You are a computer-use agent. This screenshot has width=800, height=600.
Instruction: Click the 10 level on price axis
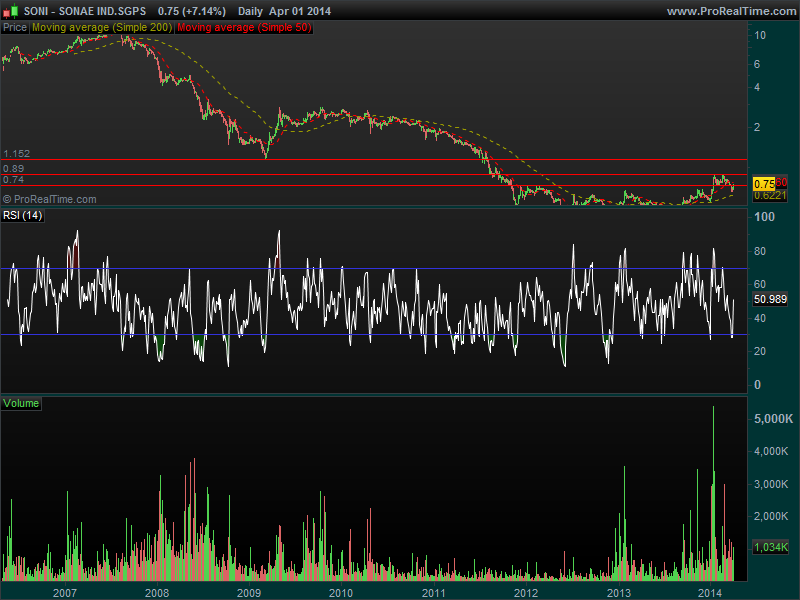[x=760, y=35]
